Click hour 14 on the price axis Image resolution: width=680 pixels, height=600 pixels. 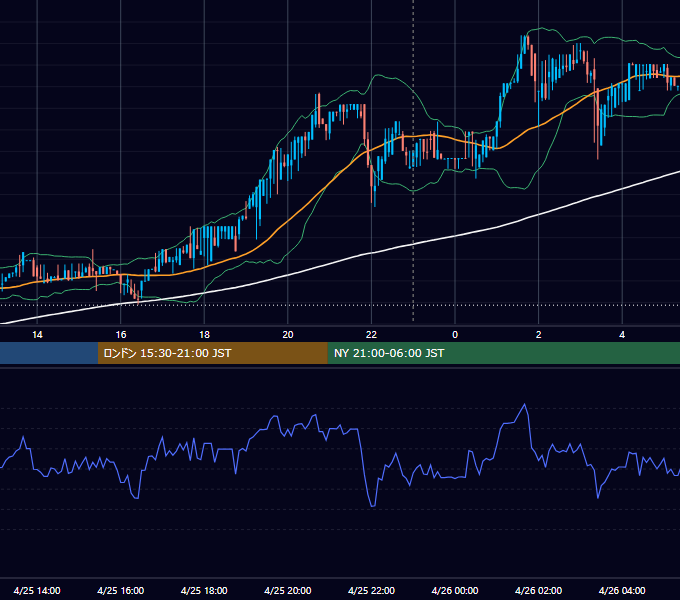37,335
